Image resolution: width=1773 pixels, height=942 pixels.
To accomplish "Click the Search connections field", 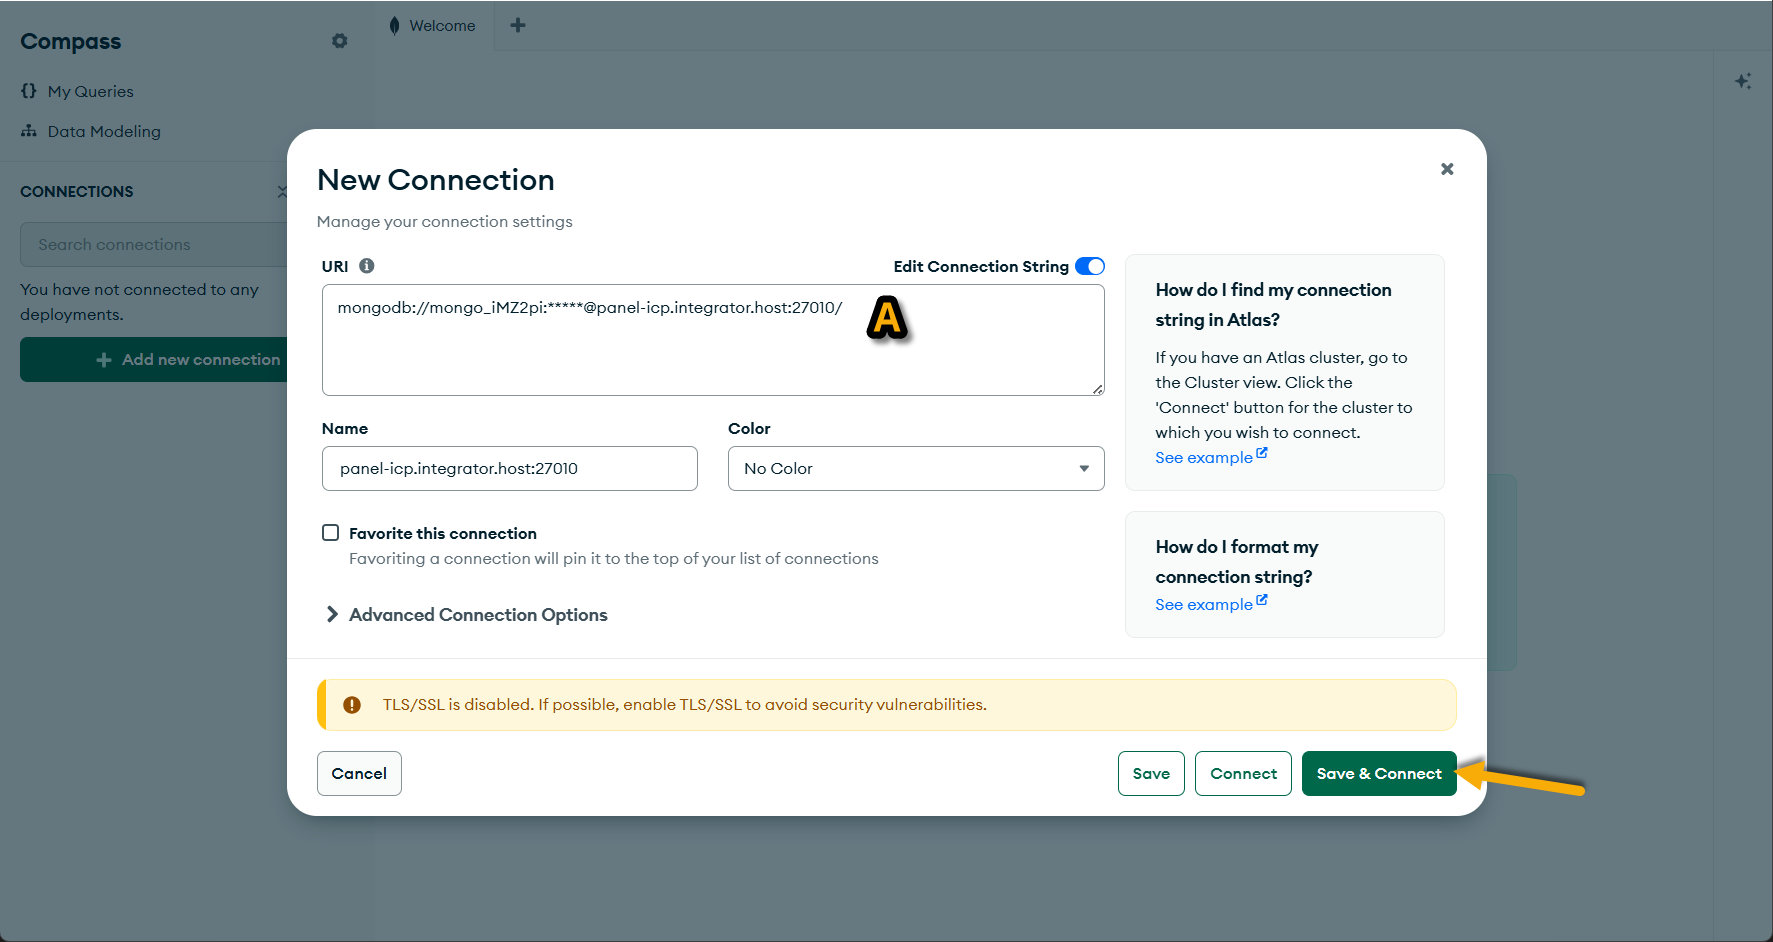I will point(154,245).
